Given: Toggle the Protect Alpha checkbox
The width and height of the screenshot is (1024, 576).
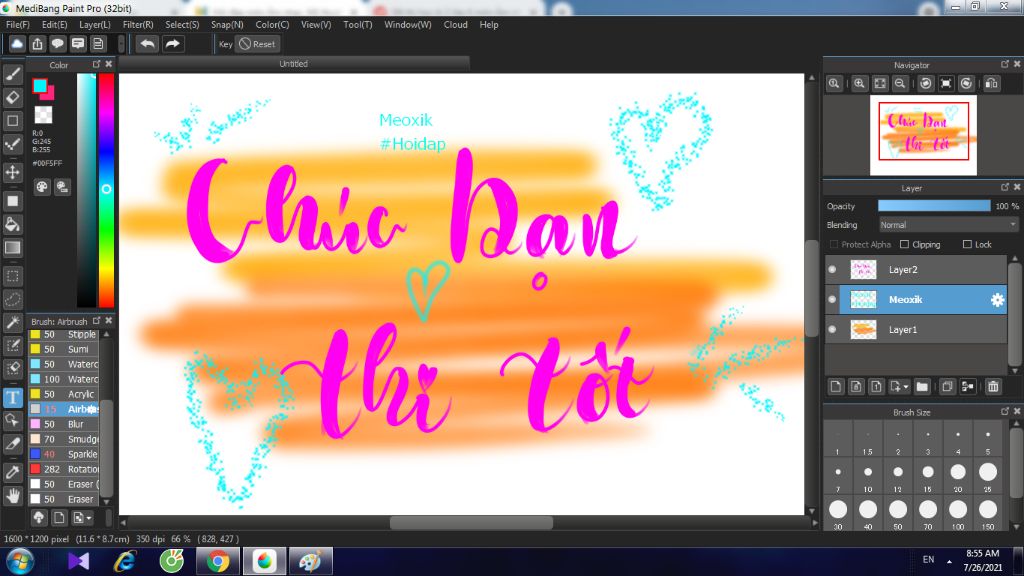Looking at the screenshot, I should [834, 244].
